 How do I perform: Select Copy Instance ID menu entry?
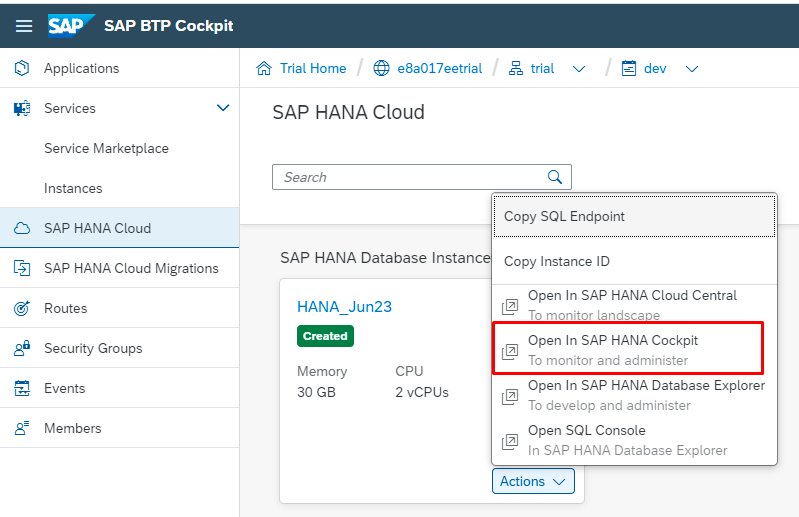634,261
